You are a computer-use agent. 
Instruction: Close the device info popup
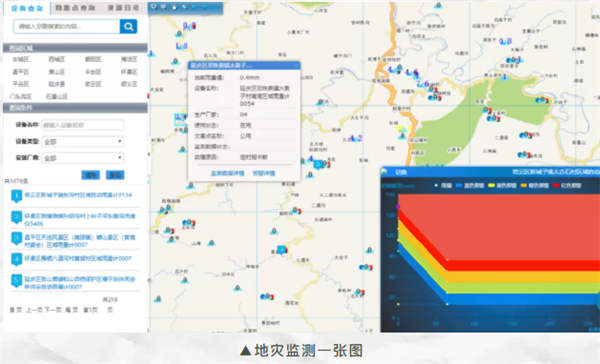(x=296, y=65)
